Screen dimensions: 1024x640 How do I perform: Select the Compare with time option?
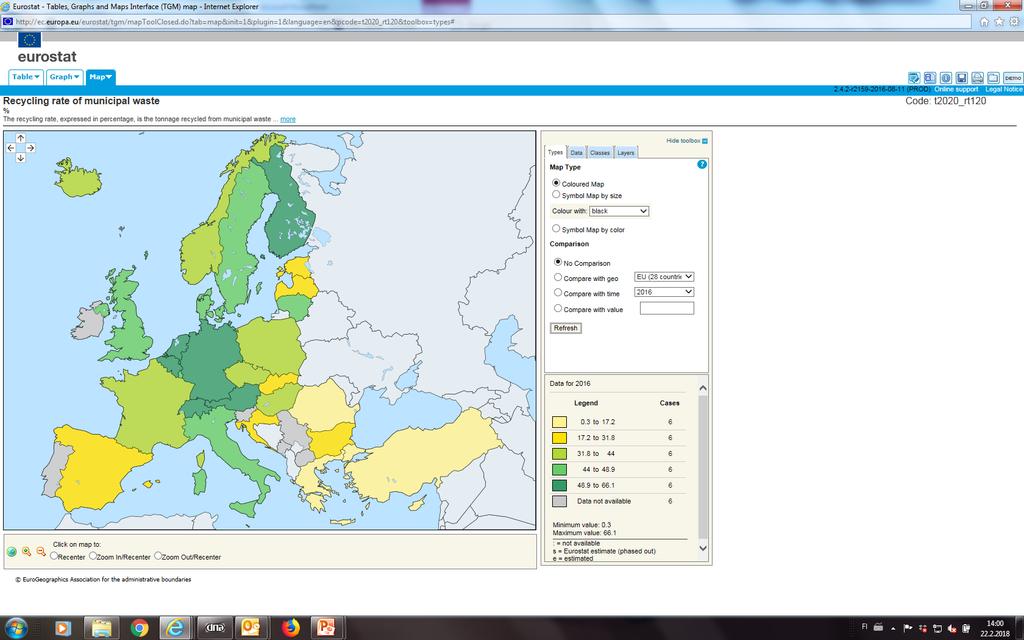(x=558, y=293)
